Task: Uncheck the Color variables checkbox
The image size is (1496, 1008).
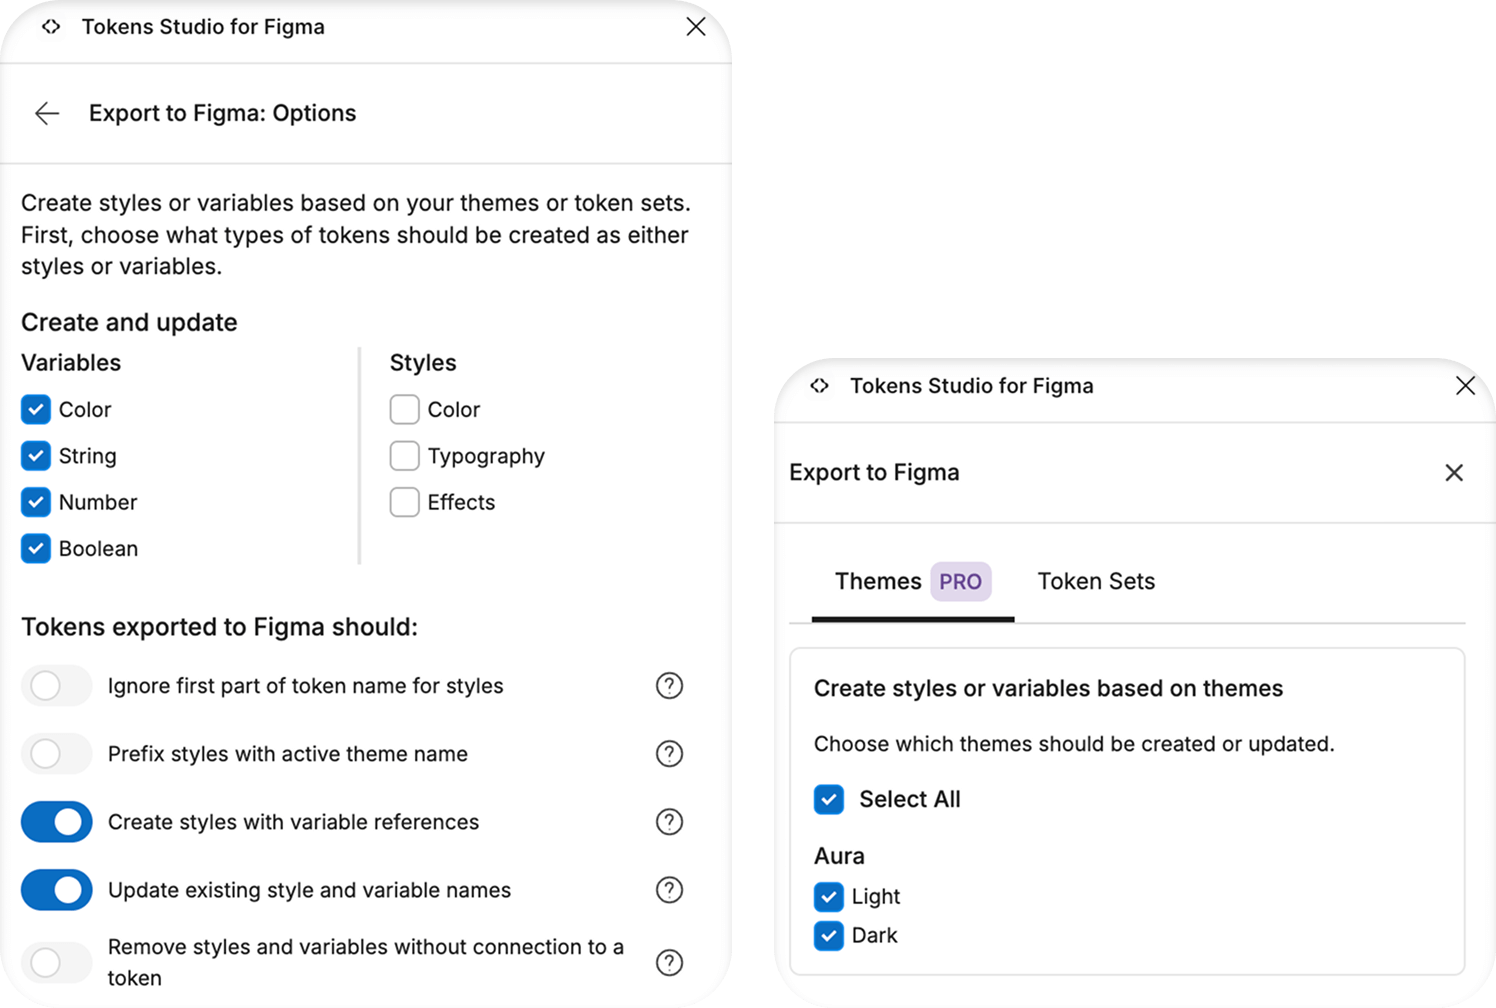Action: (x=36, y=409)
